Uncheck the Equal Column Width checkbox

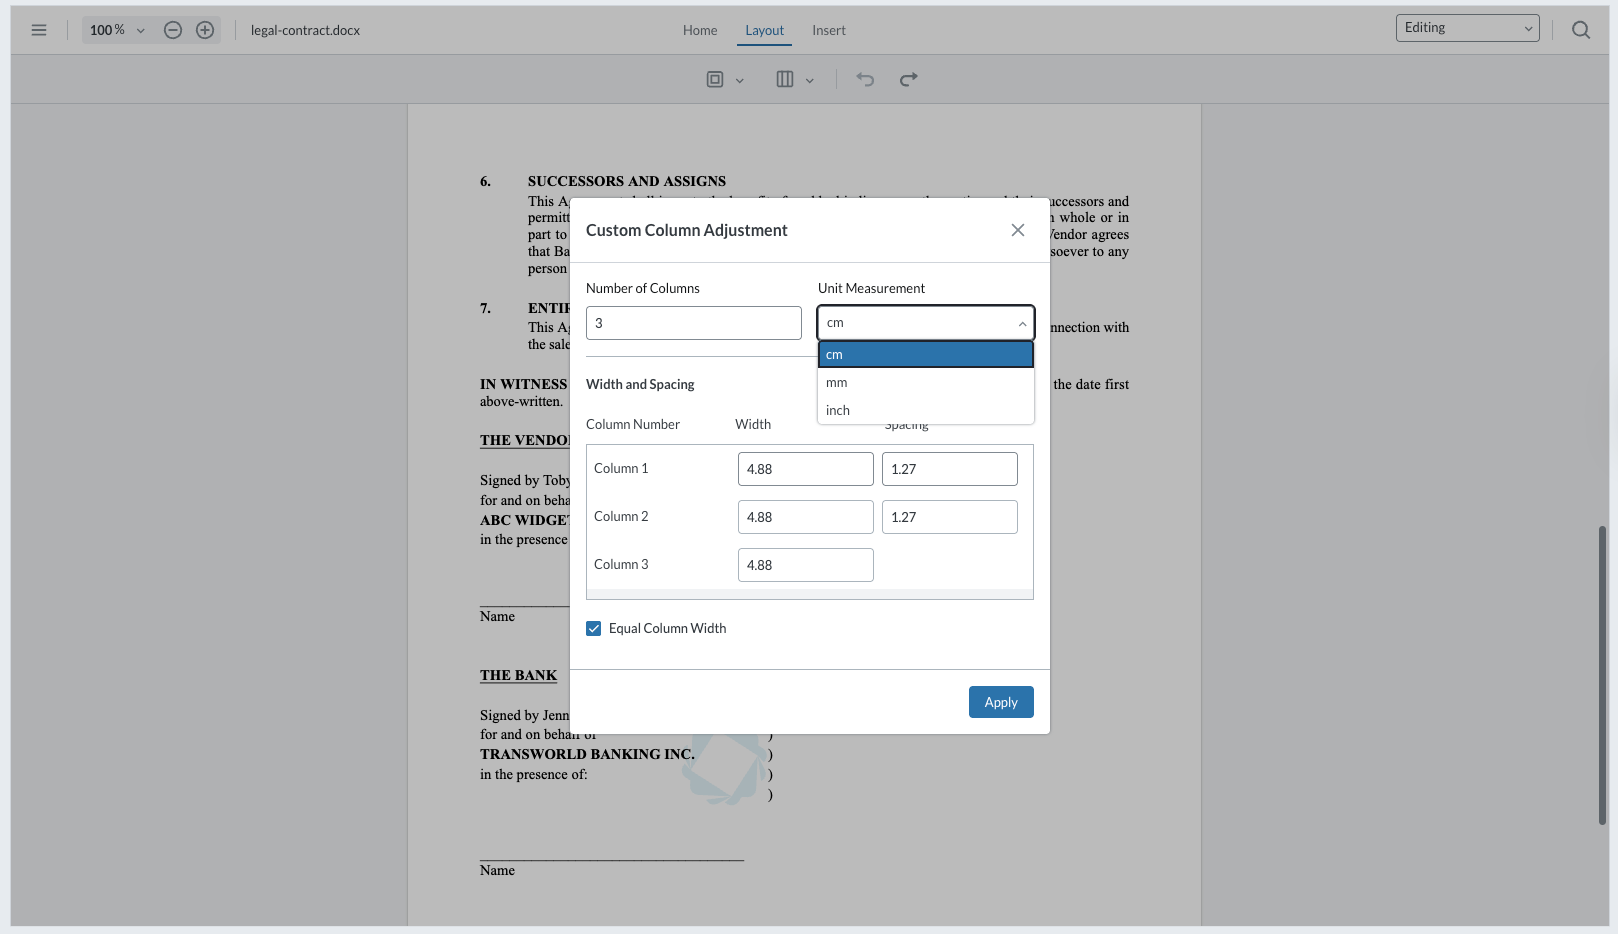click(x=594, y=628)
